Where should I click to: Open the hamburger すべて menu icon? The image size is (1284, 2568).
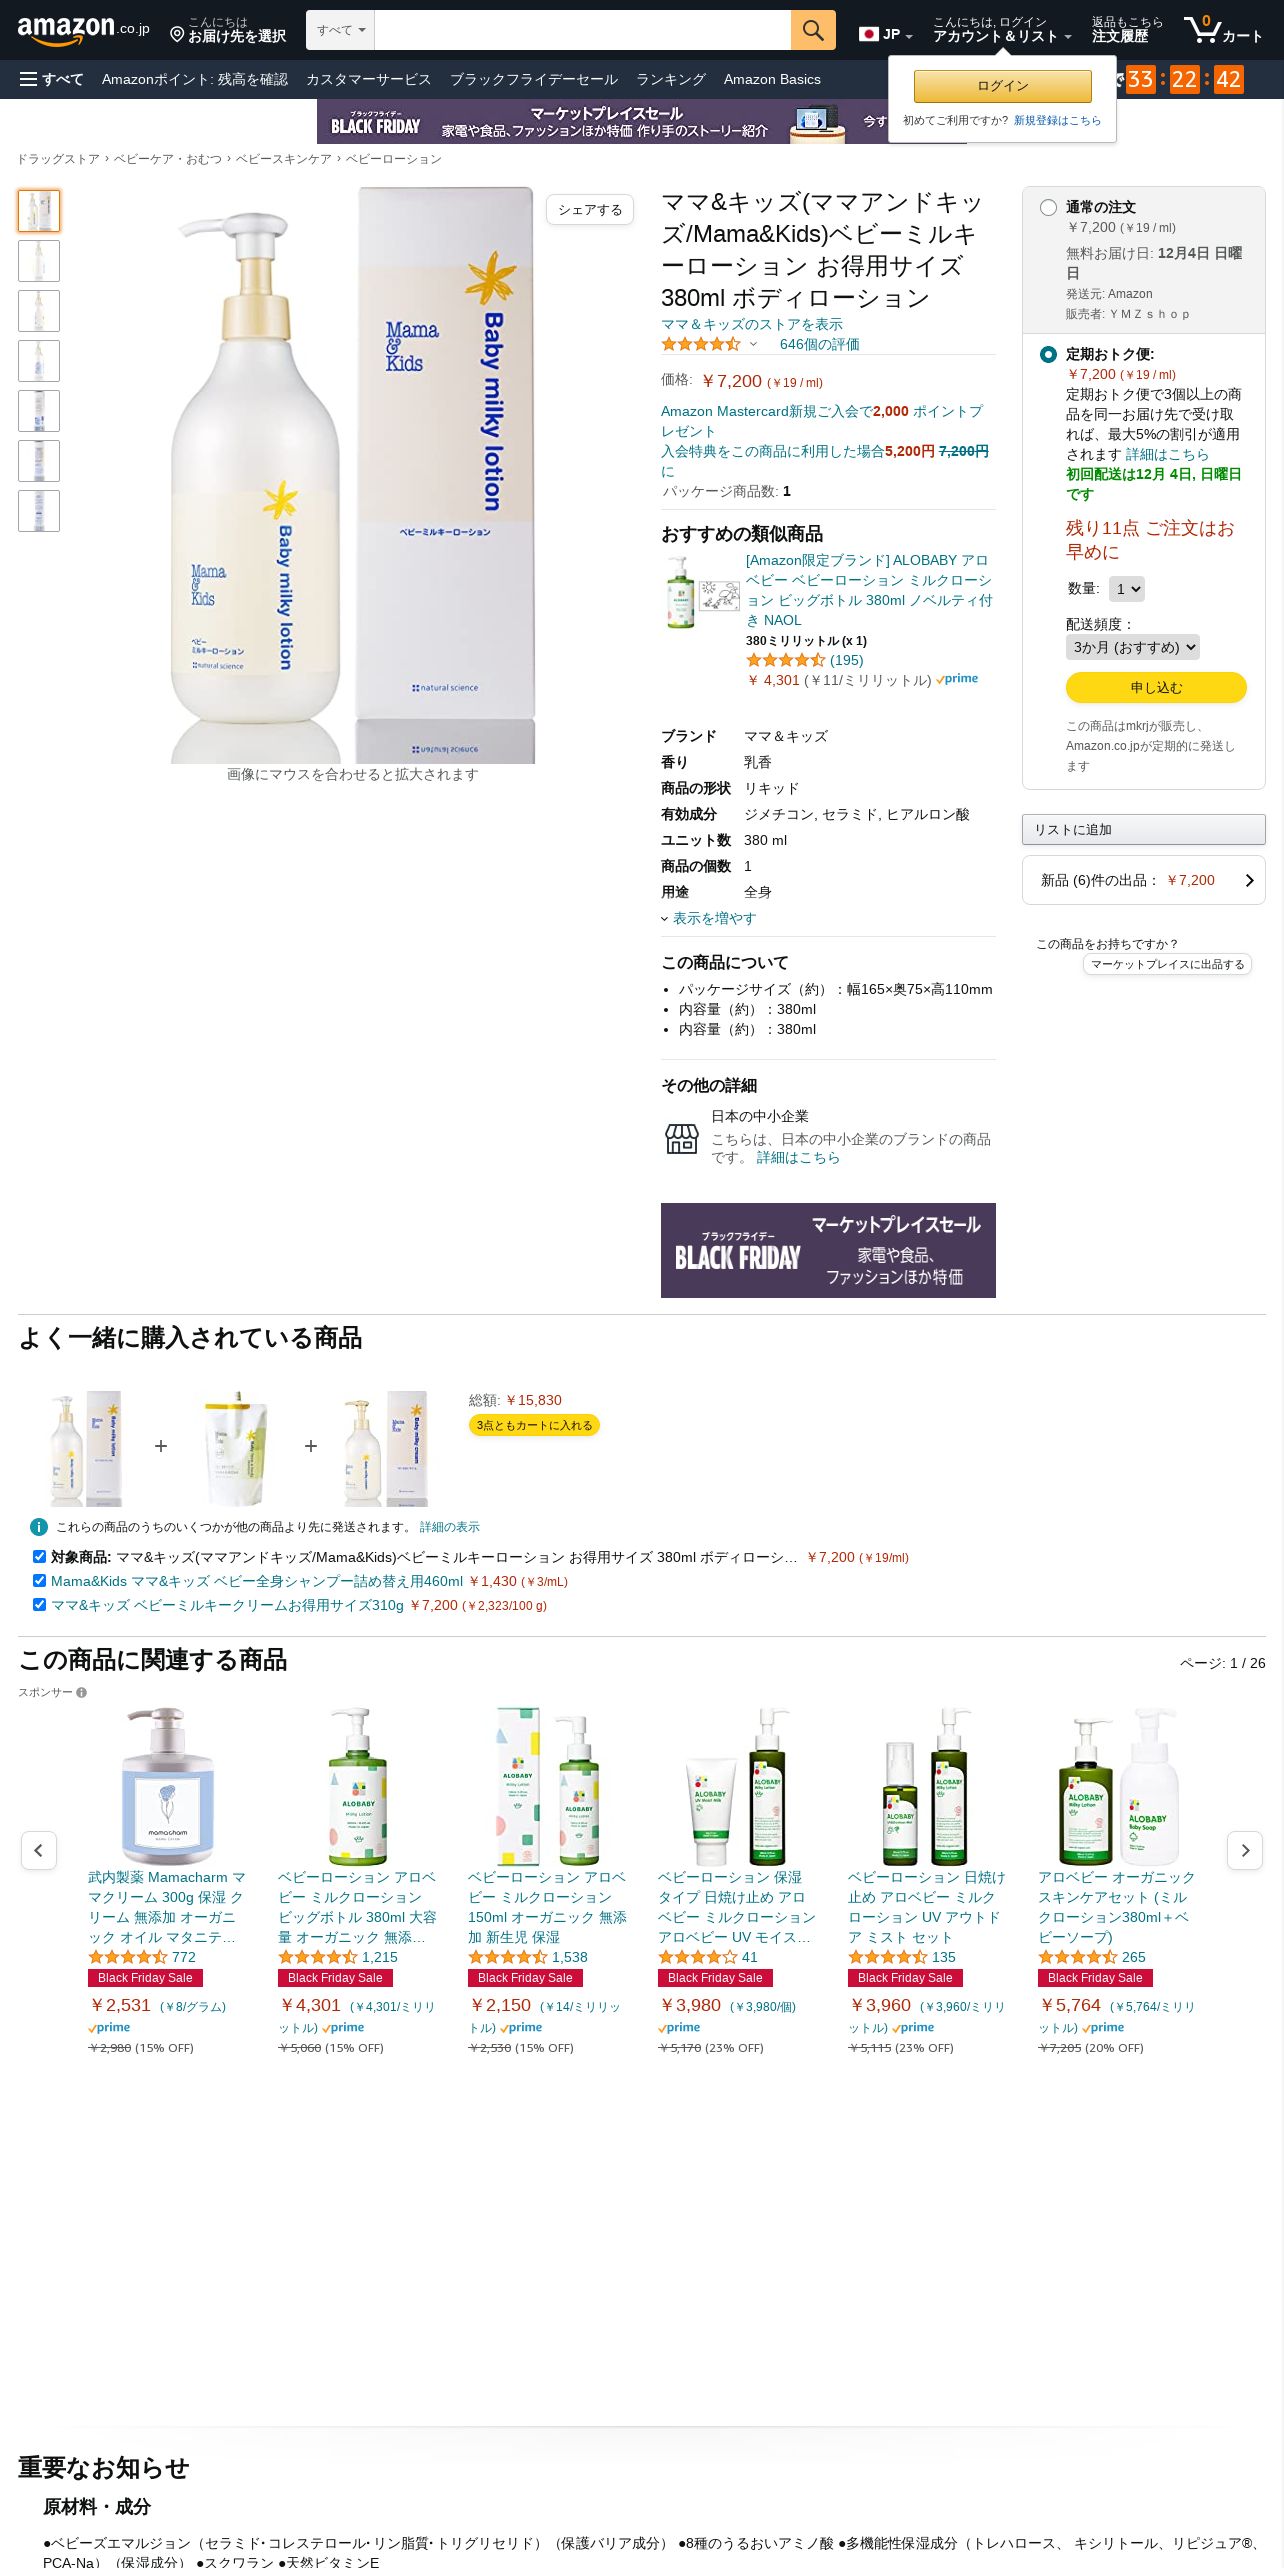28,79
